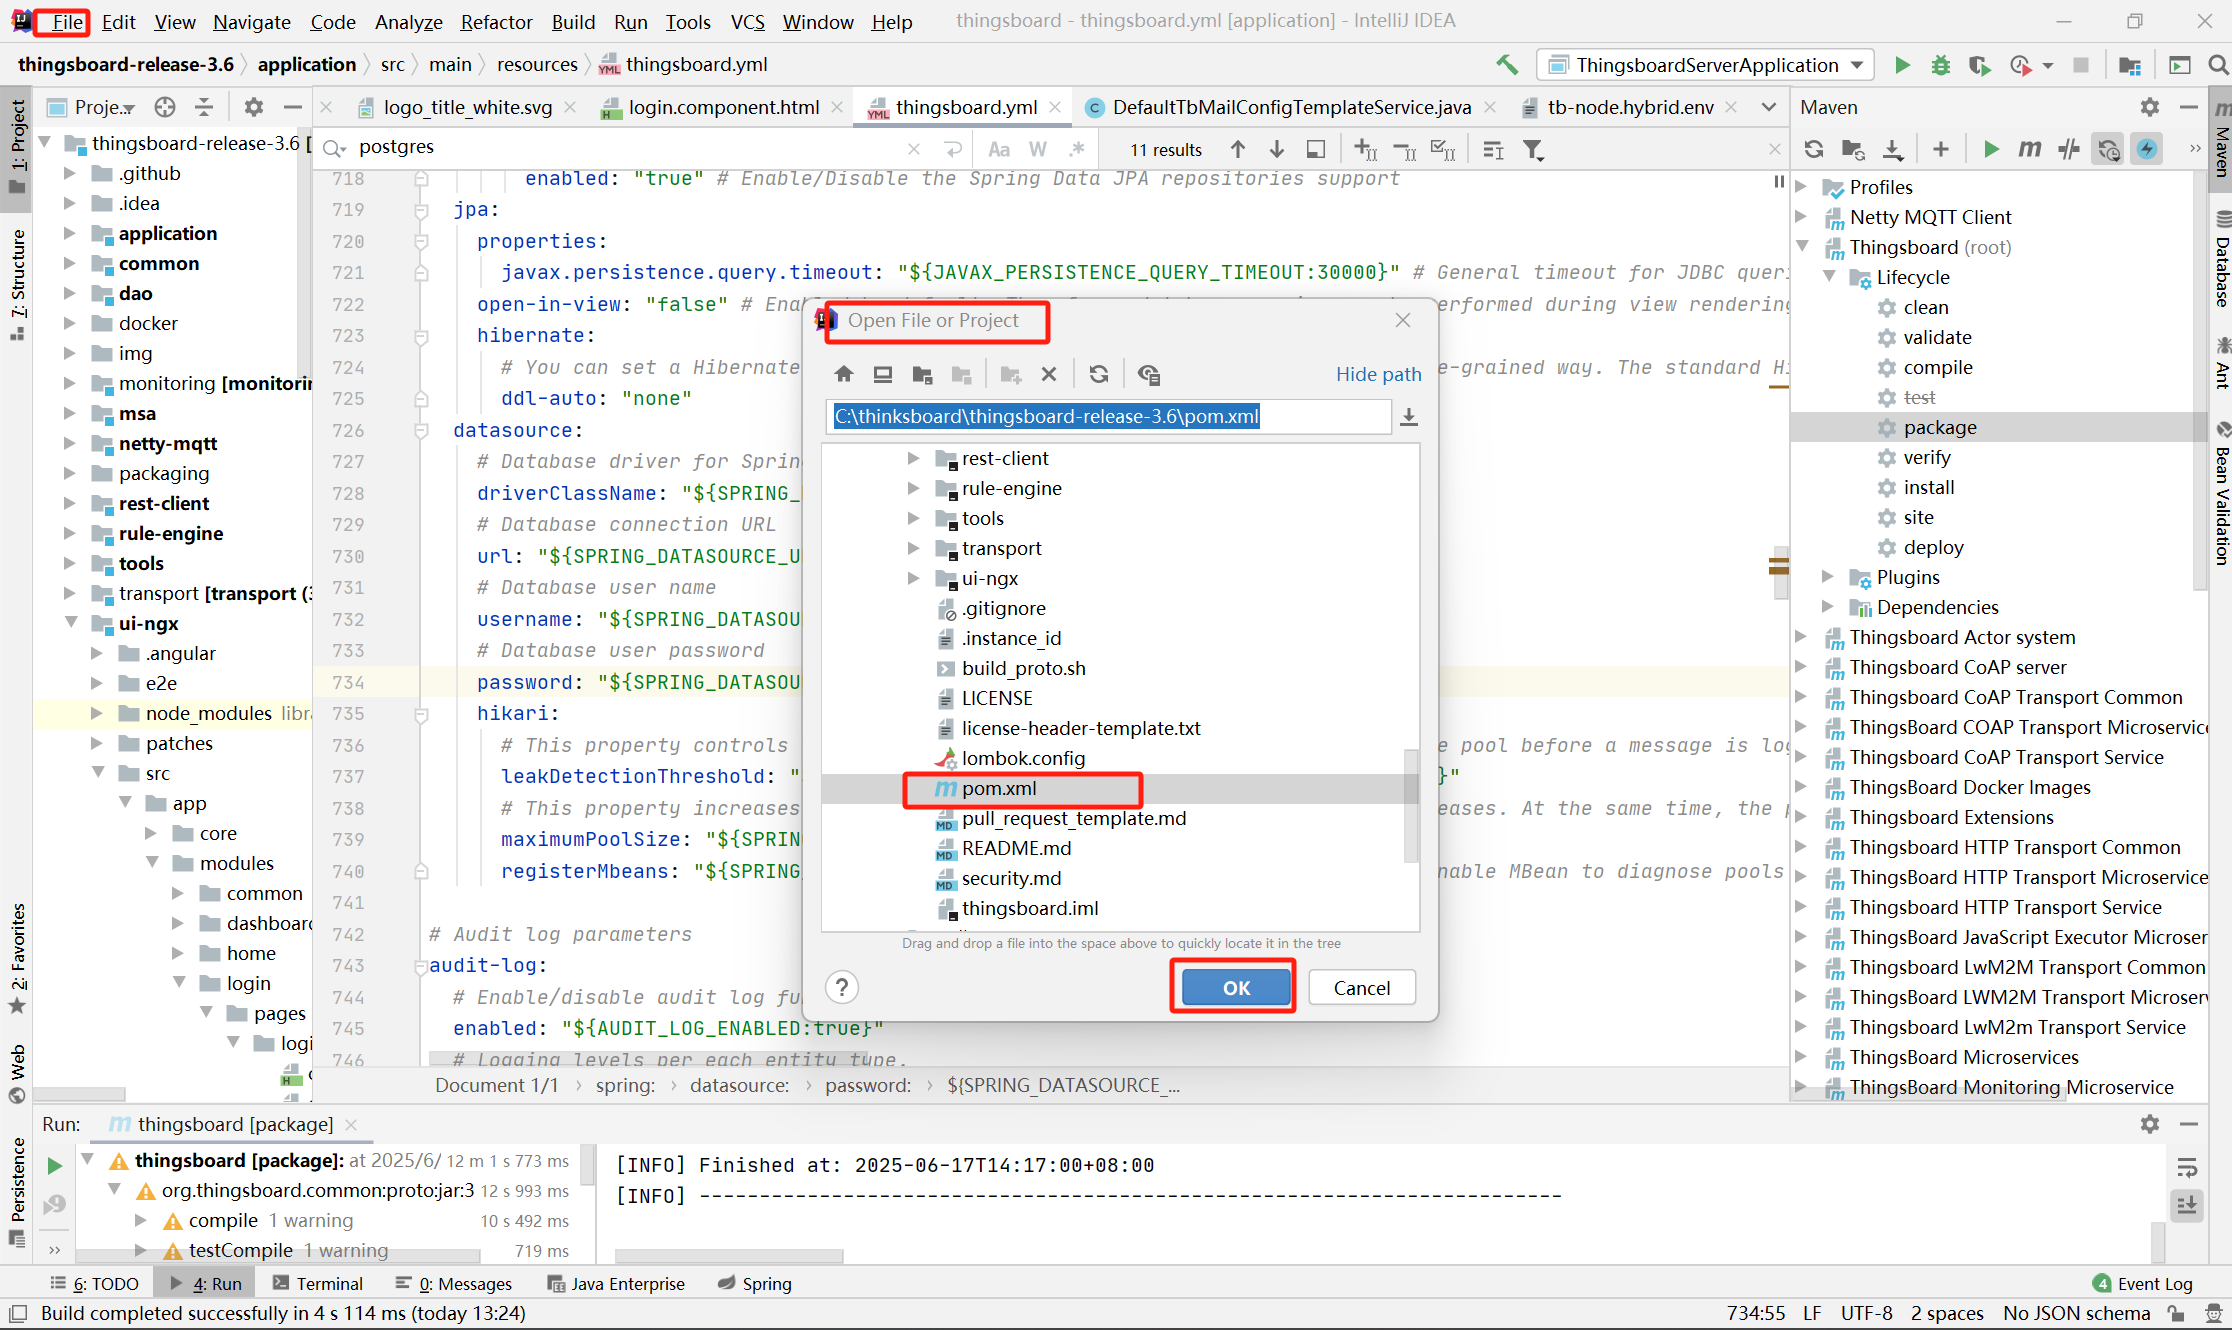Collapse ui-ngx folder in Project tree
Image resolution: width=2232 pixels, height=1330 pixels.
point(70,623)
